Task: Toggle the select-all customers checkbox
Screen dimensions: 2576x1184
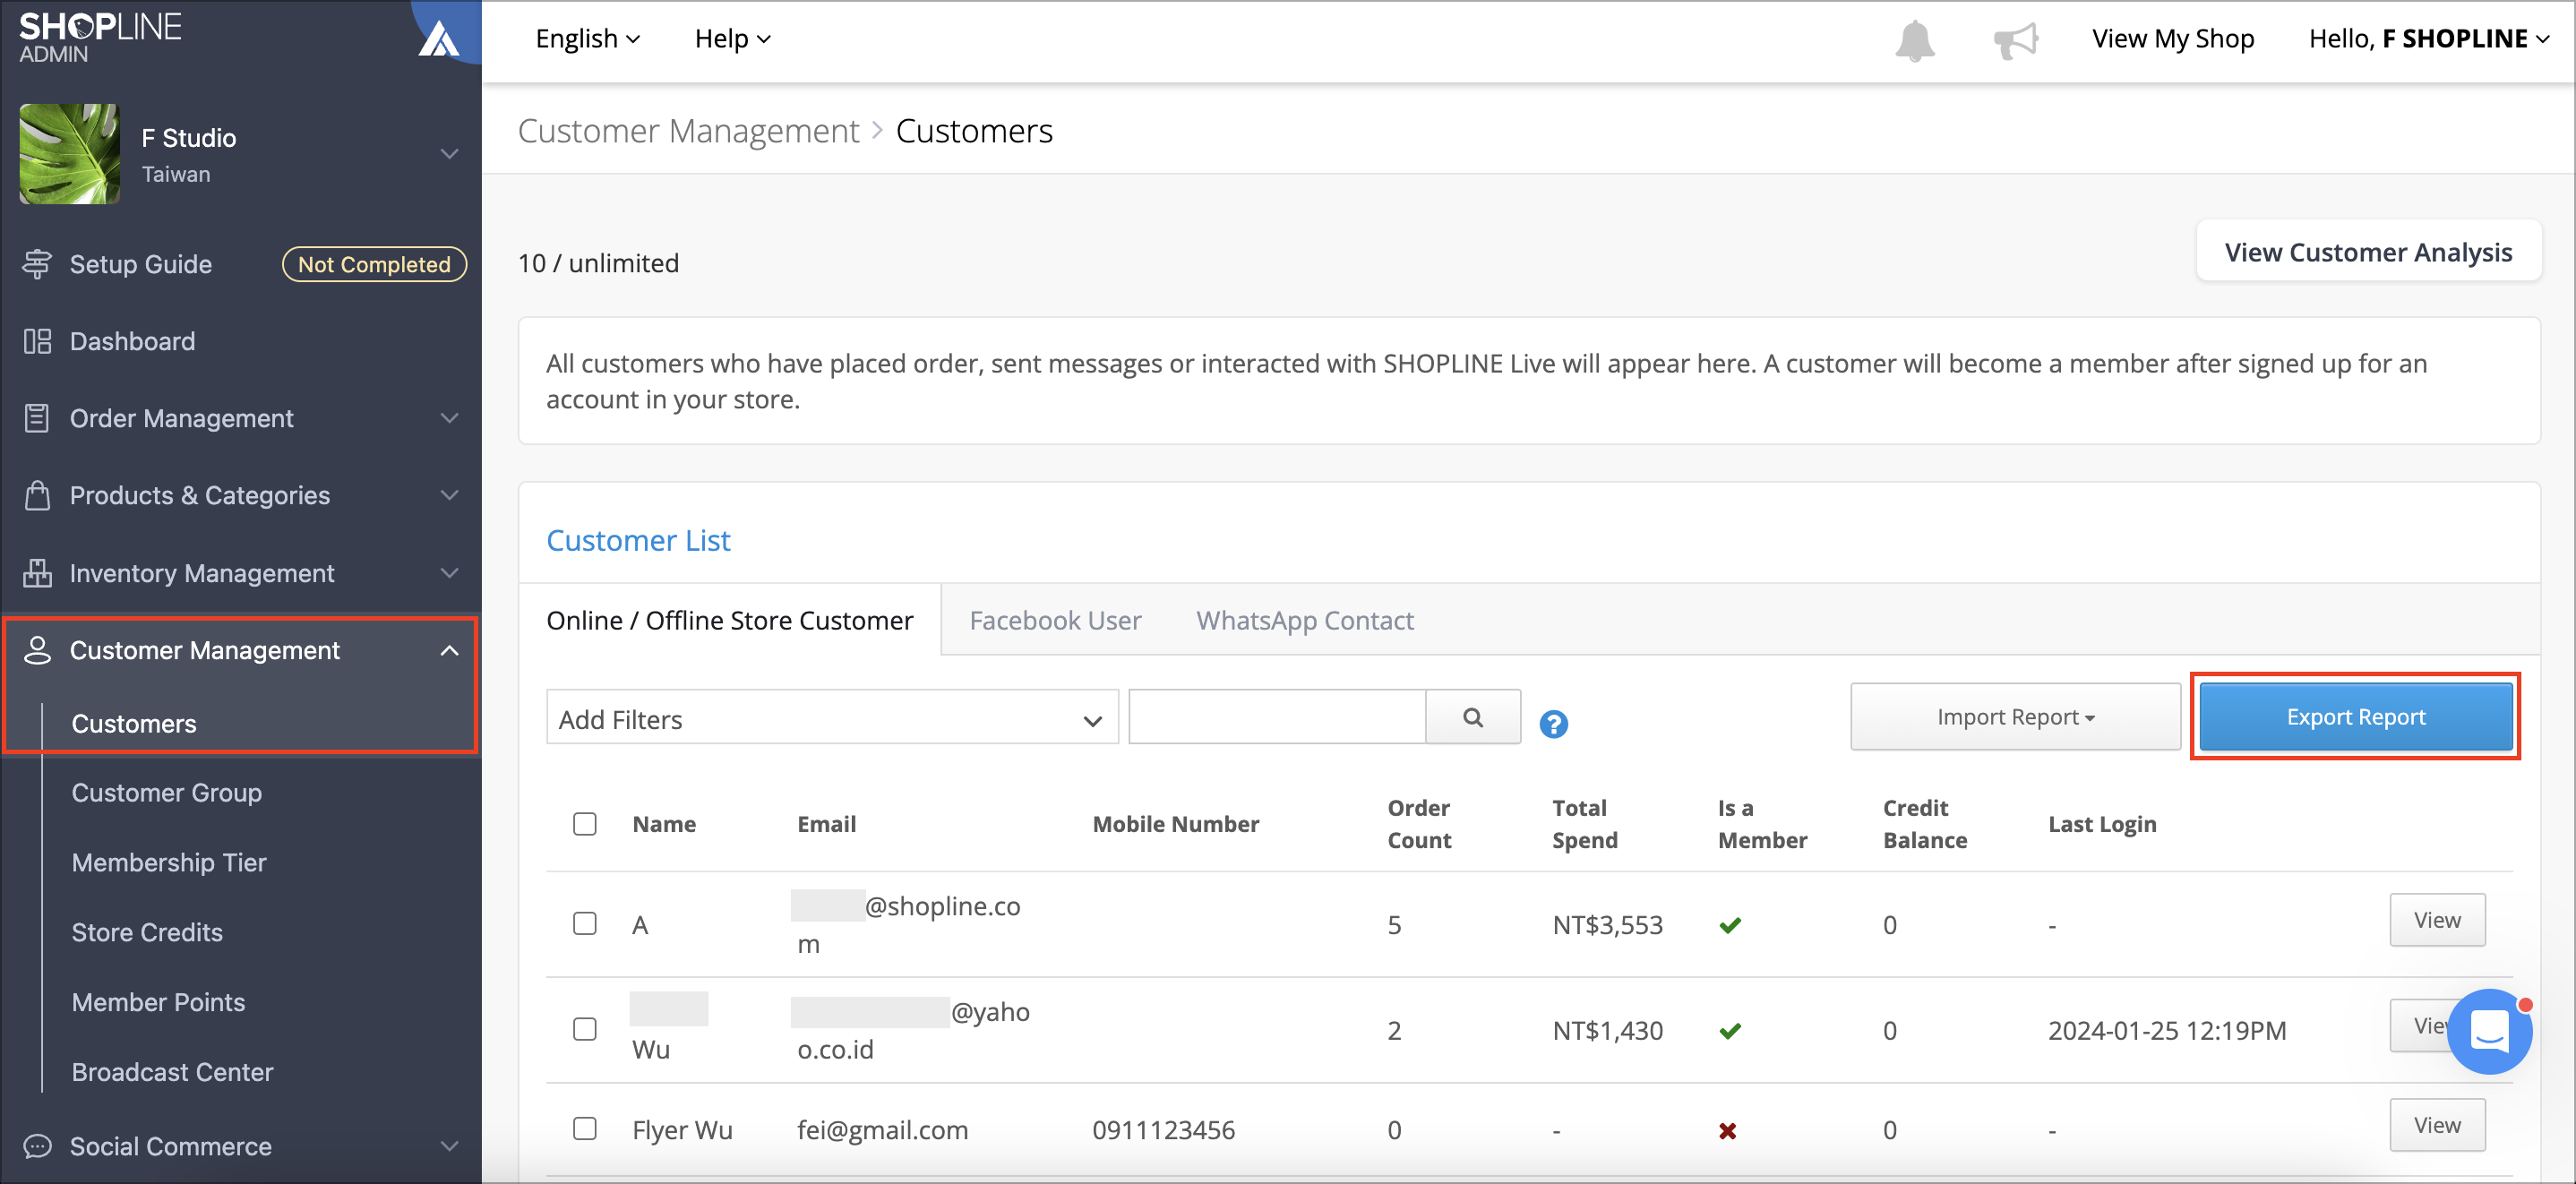Action: click(585, 824)
